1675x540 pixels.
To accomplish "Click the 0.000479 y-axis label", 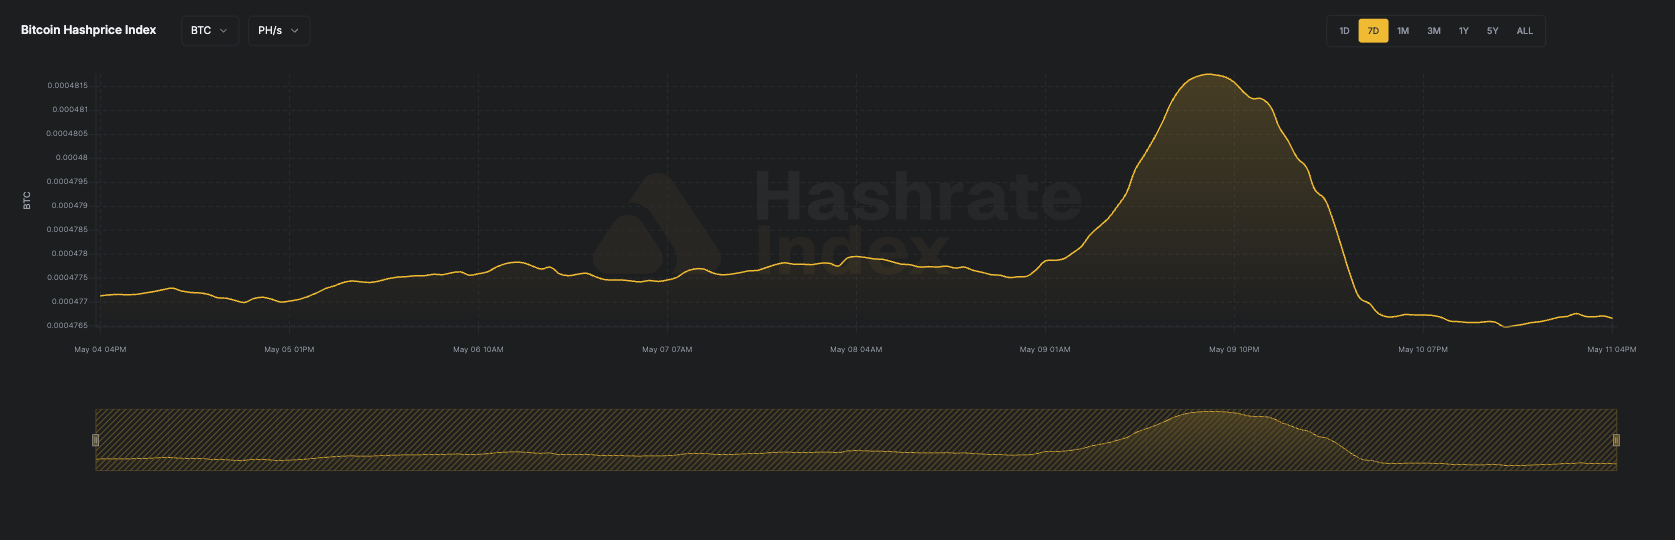I will tap(70, 206).
